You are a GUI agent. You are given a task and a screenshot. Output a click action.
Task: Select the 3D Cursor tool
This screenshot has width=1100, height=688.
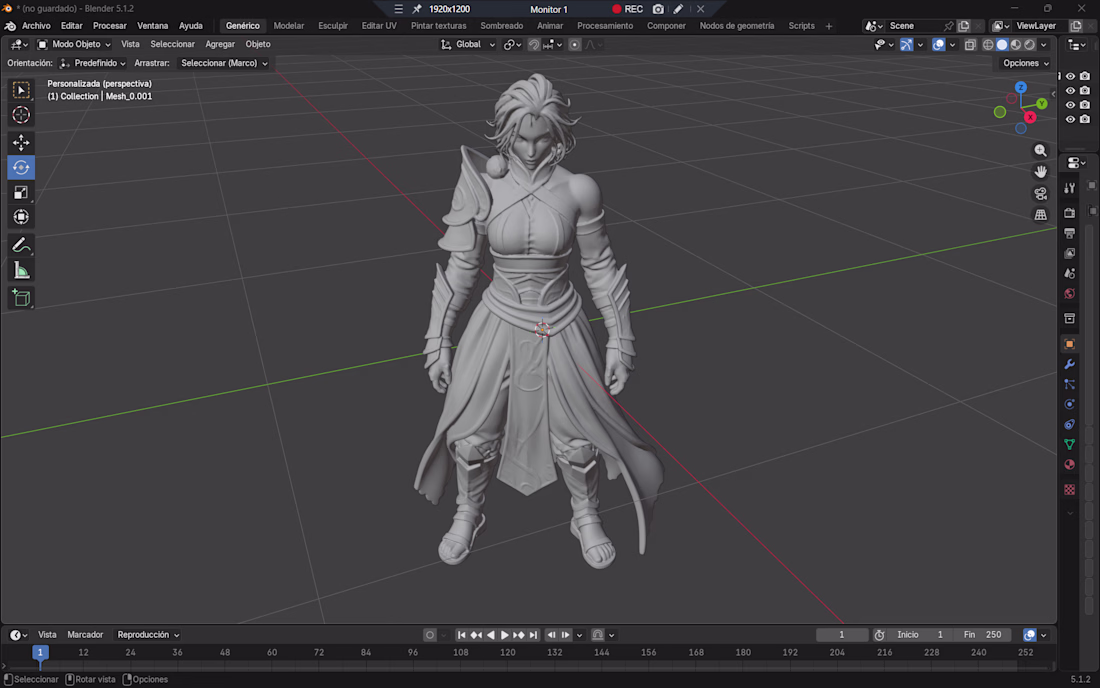[21, 115]
